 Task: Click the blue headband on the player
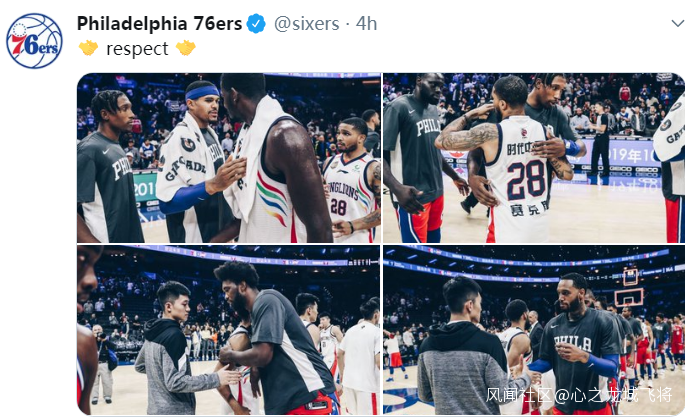[202, 92]
